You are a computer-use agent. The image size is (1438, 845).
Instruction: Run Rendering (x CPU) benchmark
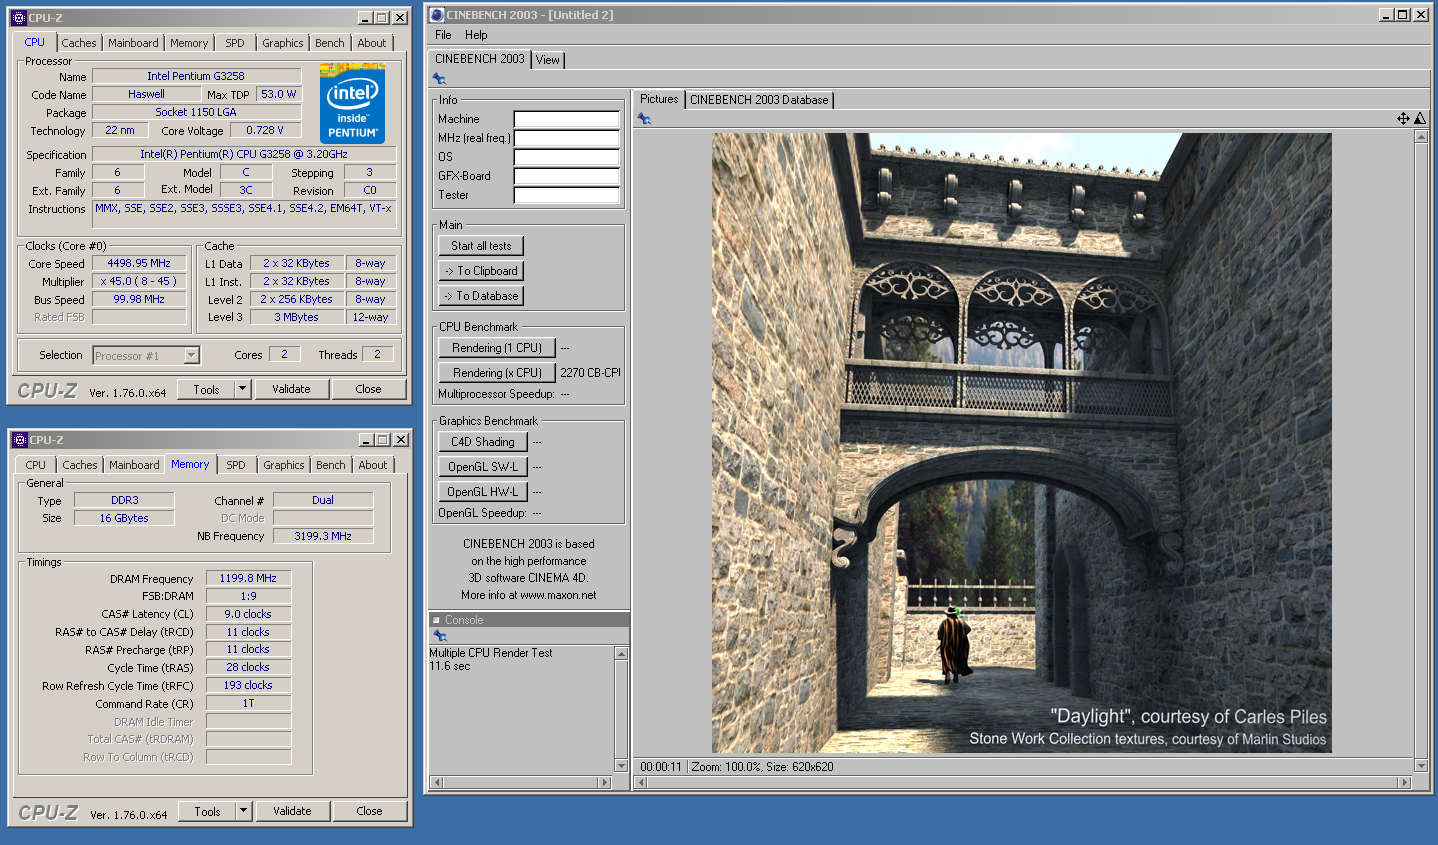pos(497,373)
